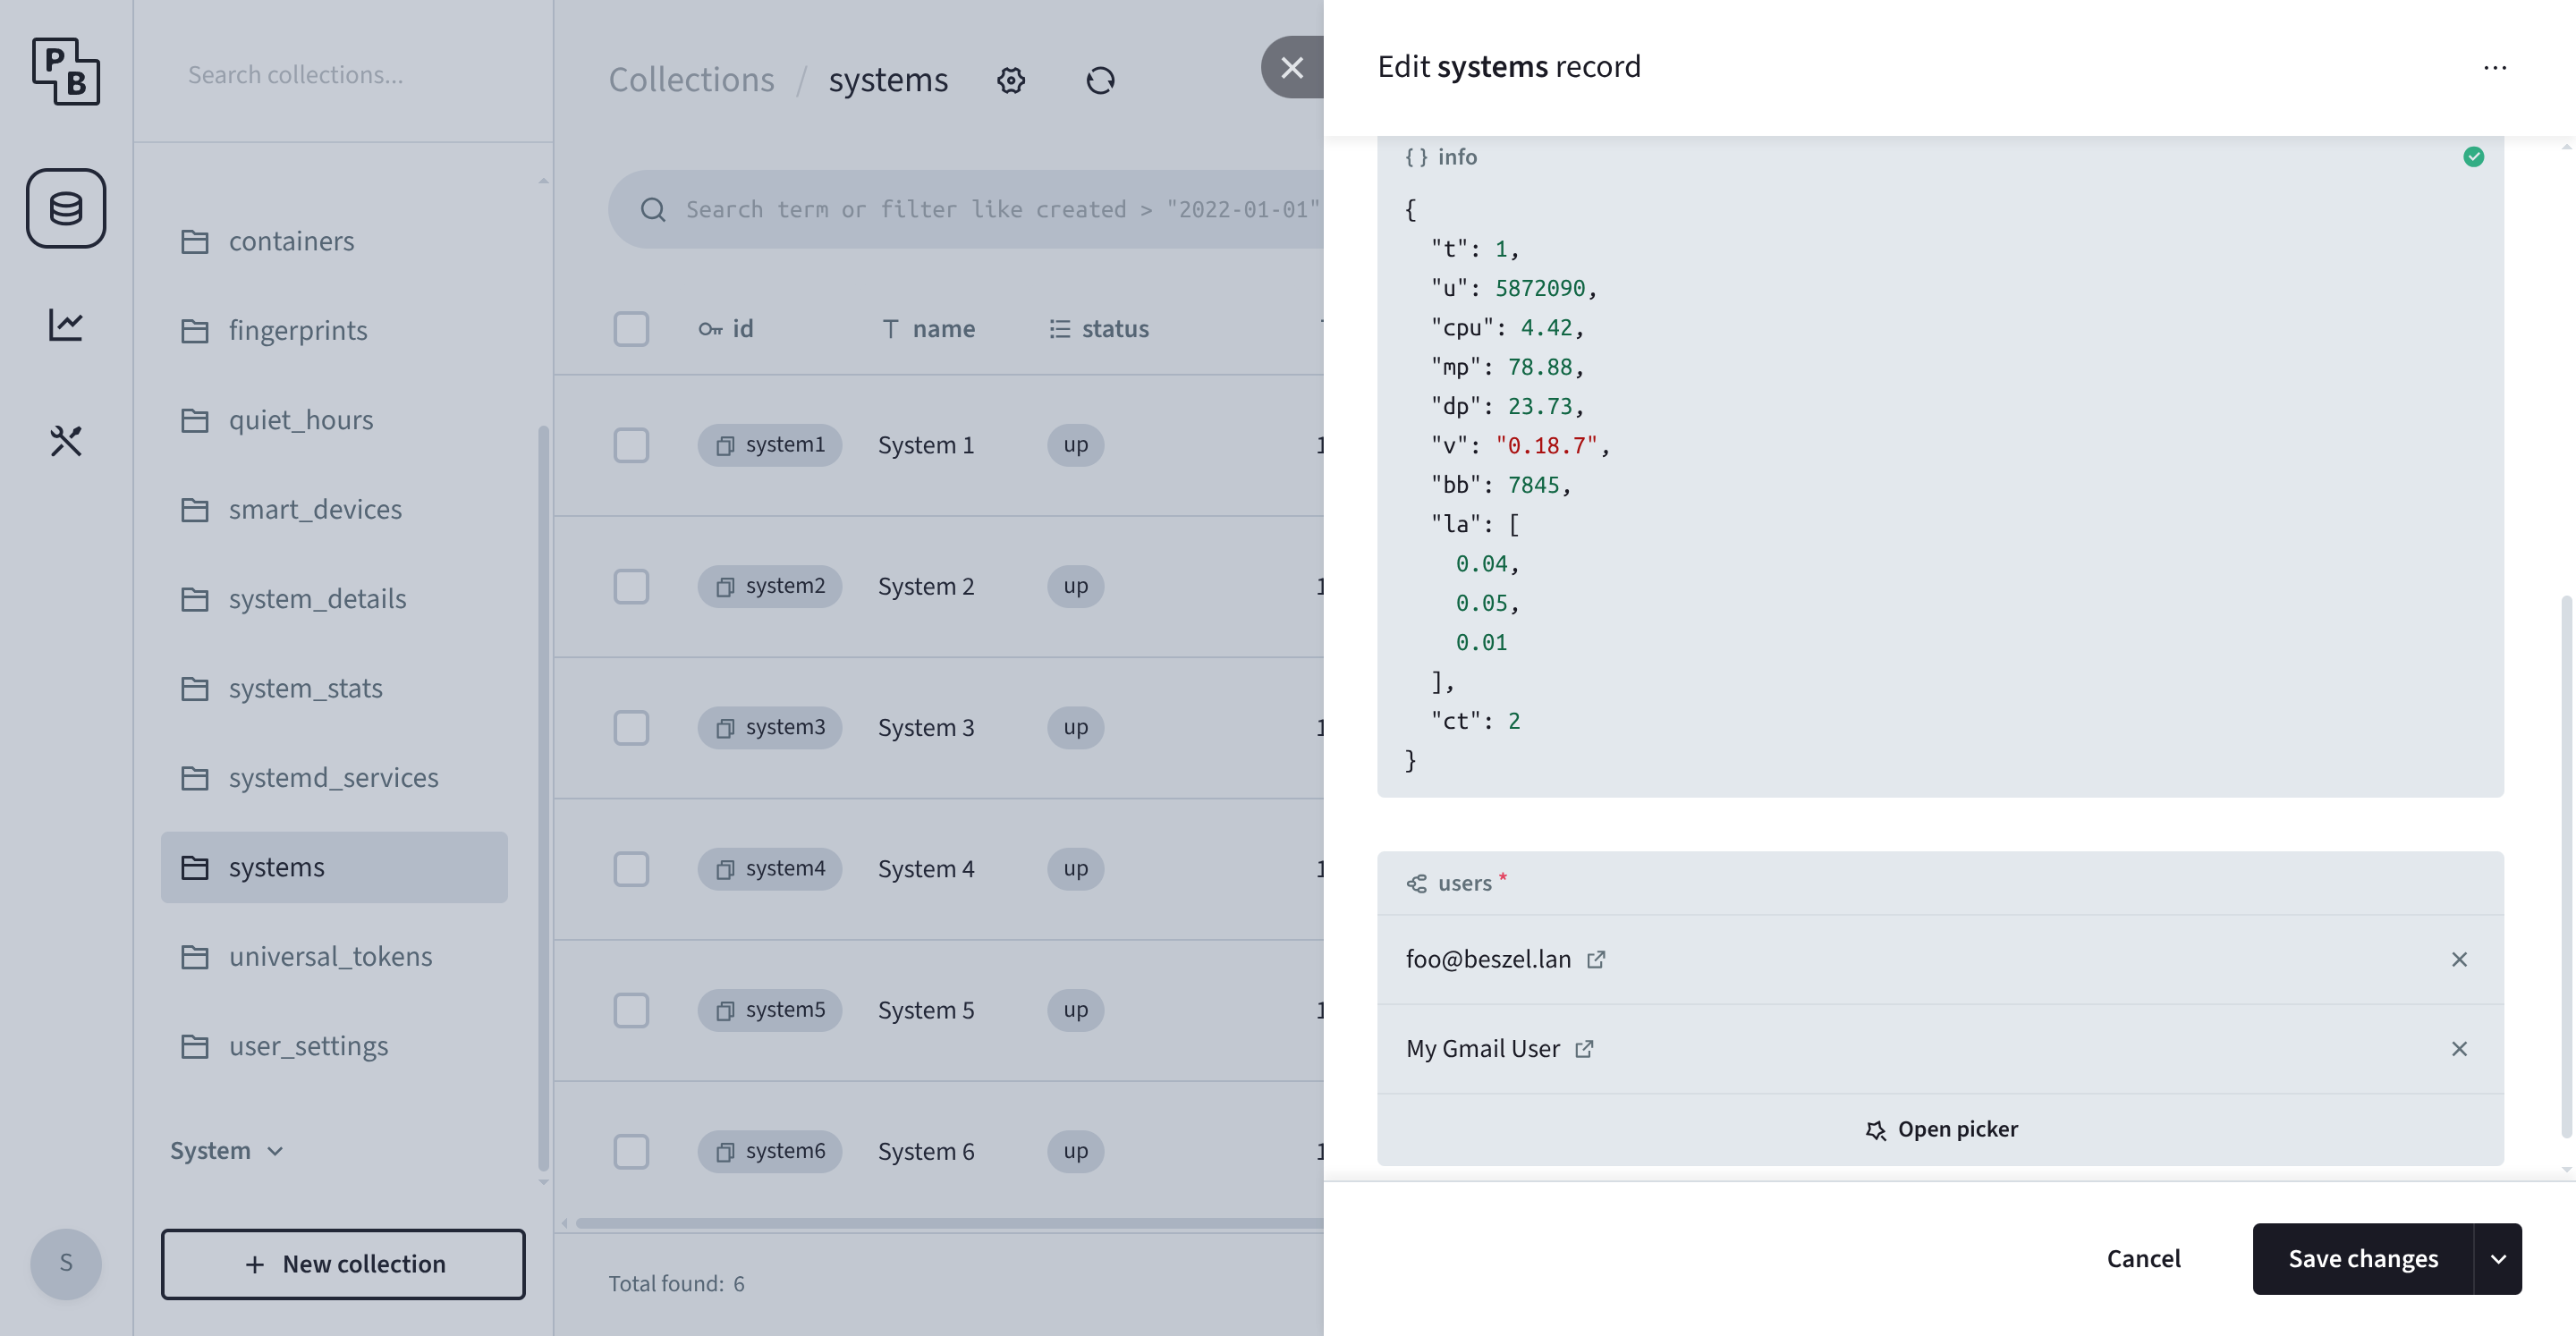Open the universal_tokens collection
The width and height of the screenshot is (2576, 1336).
click(334, 956)
